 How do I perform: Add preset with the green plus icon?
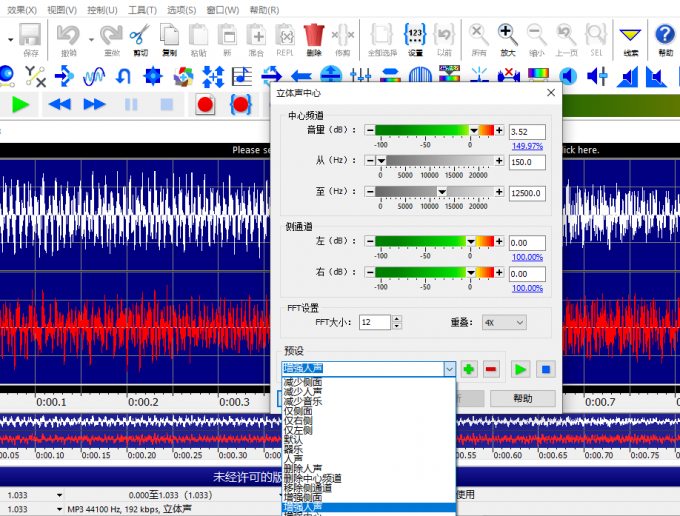[468, 369]
